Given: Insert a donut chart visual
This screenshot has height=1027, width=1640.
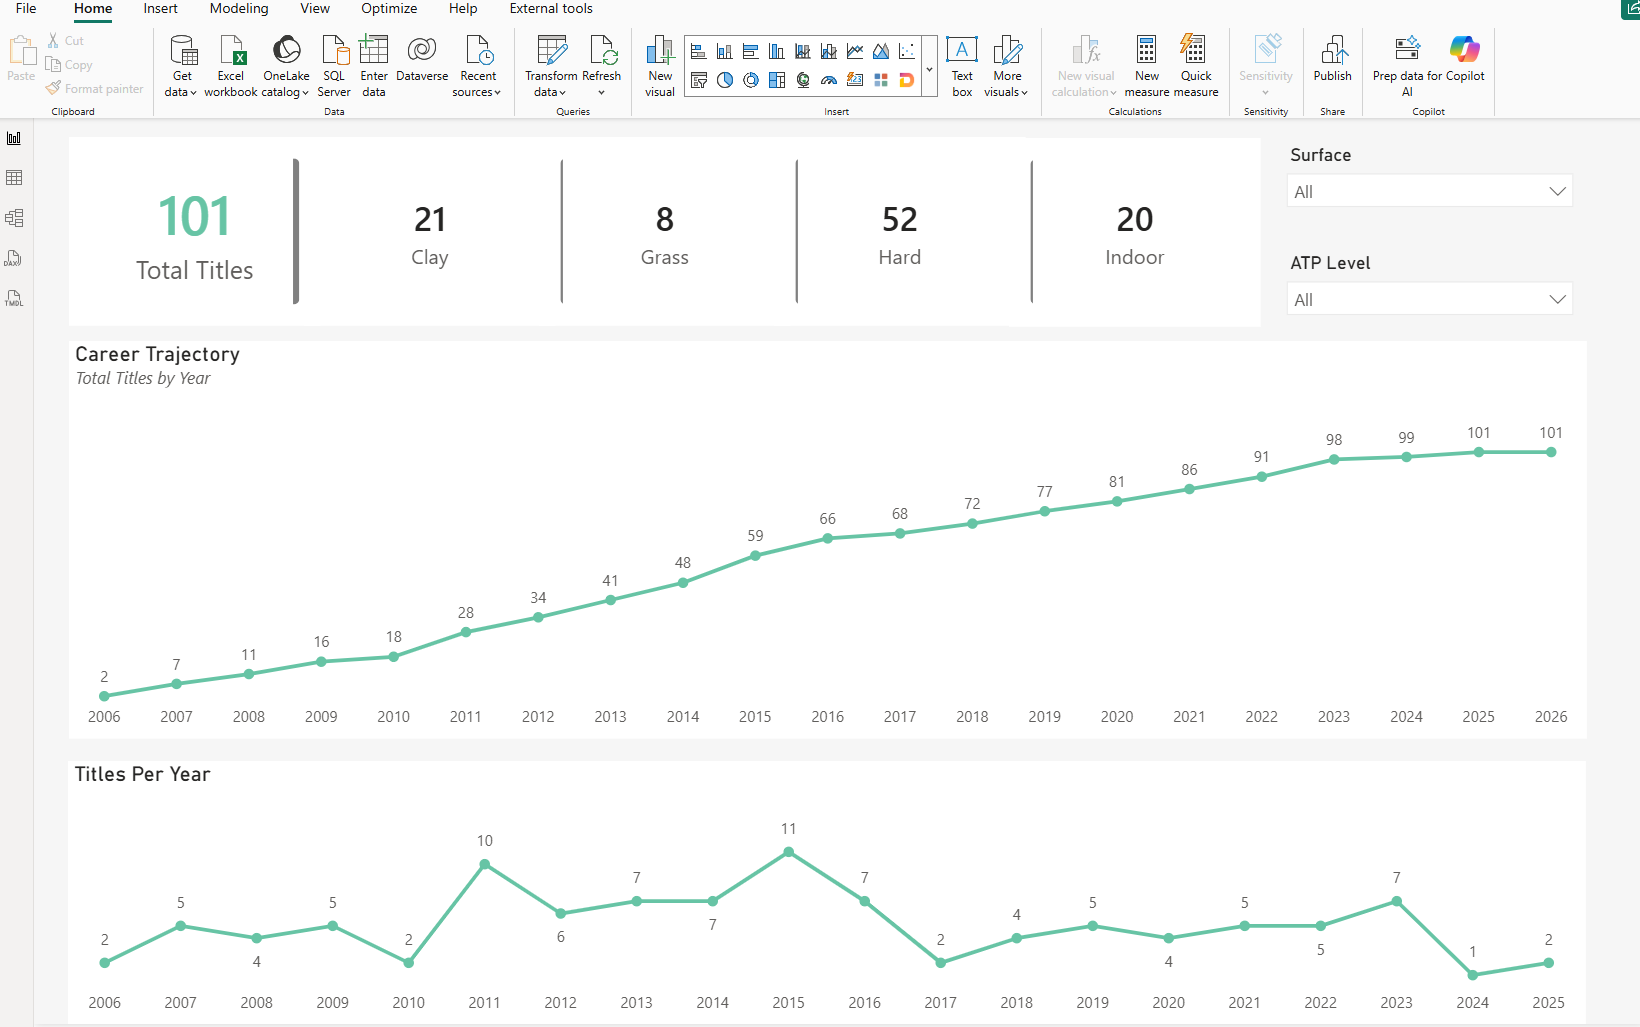Looking at the screenshot, I should point(751,80).
